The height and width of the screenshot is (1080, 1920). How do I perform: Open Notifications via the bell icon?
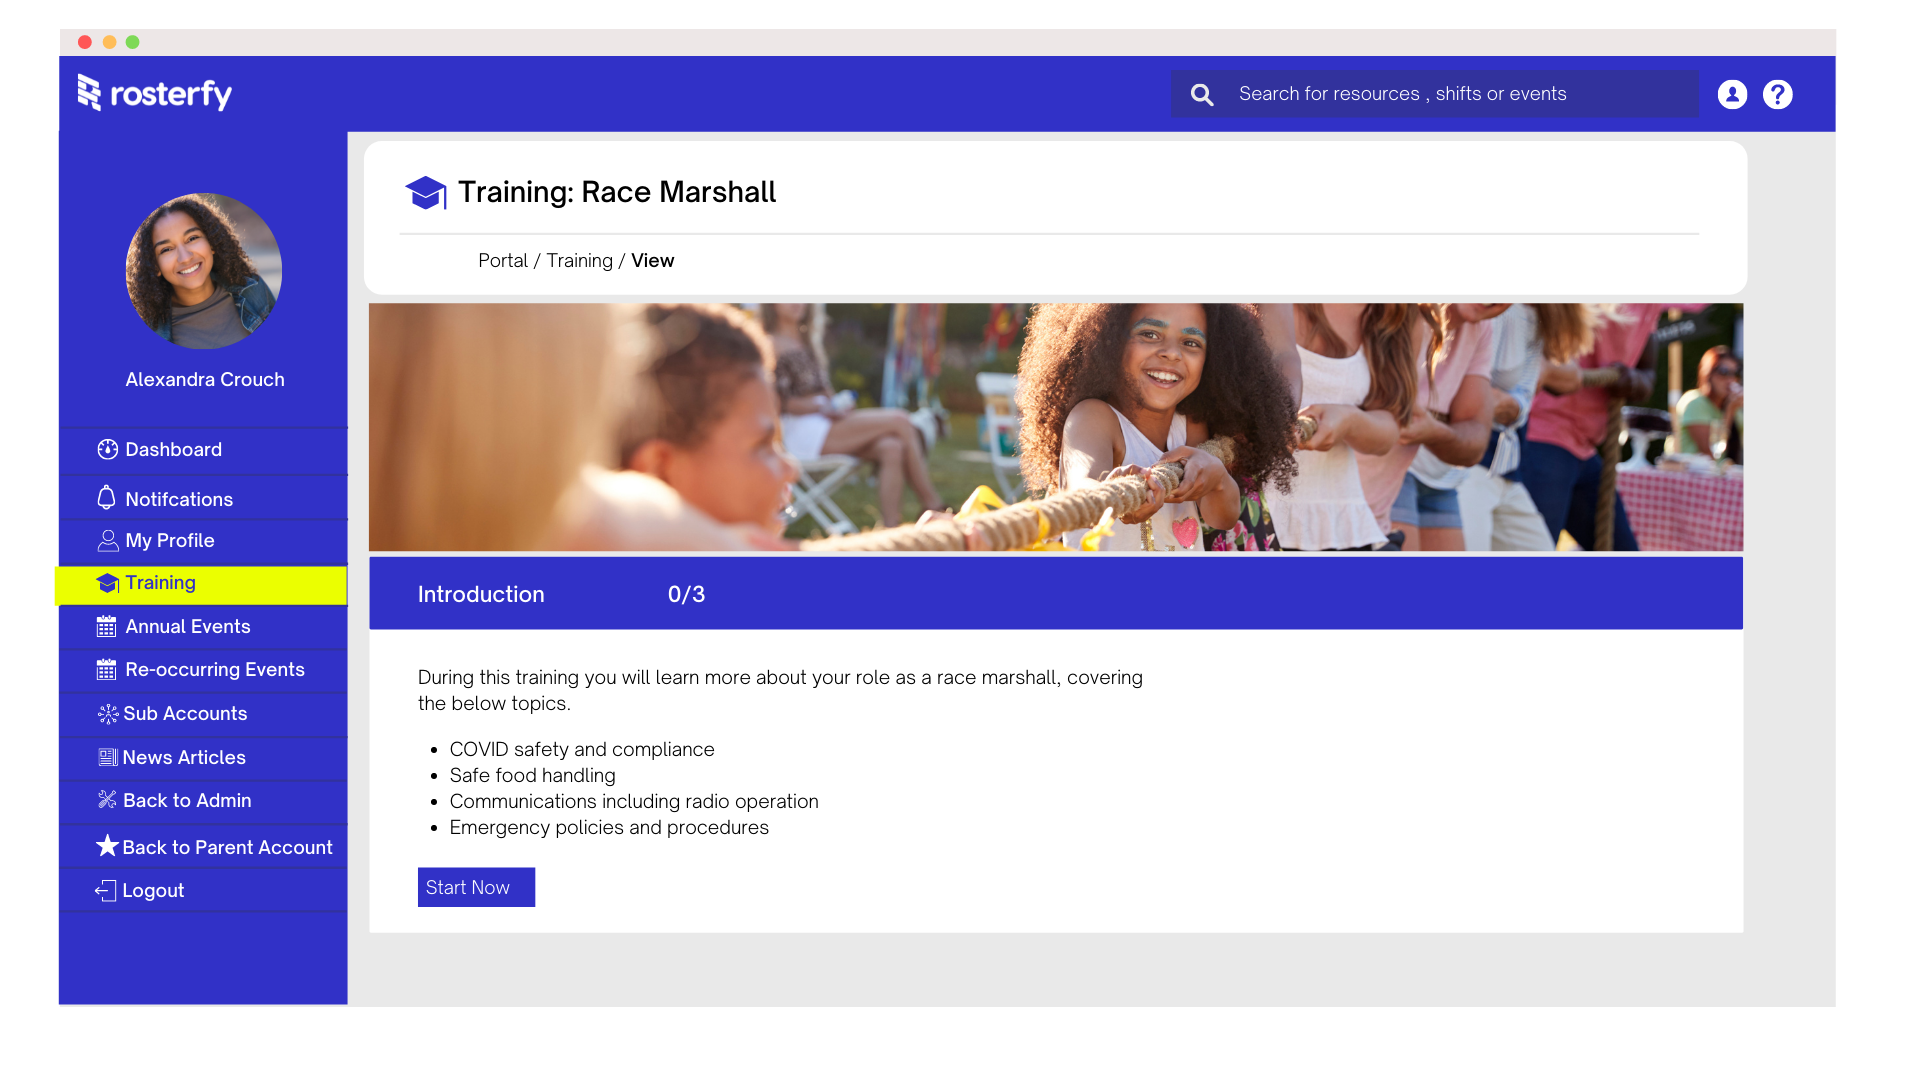click(x=106, y=497)
